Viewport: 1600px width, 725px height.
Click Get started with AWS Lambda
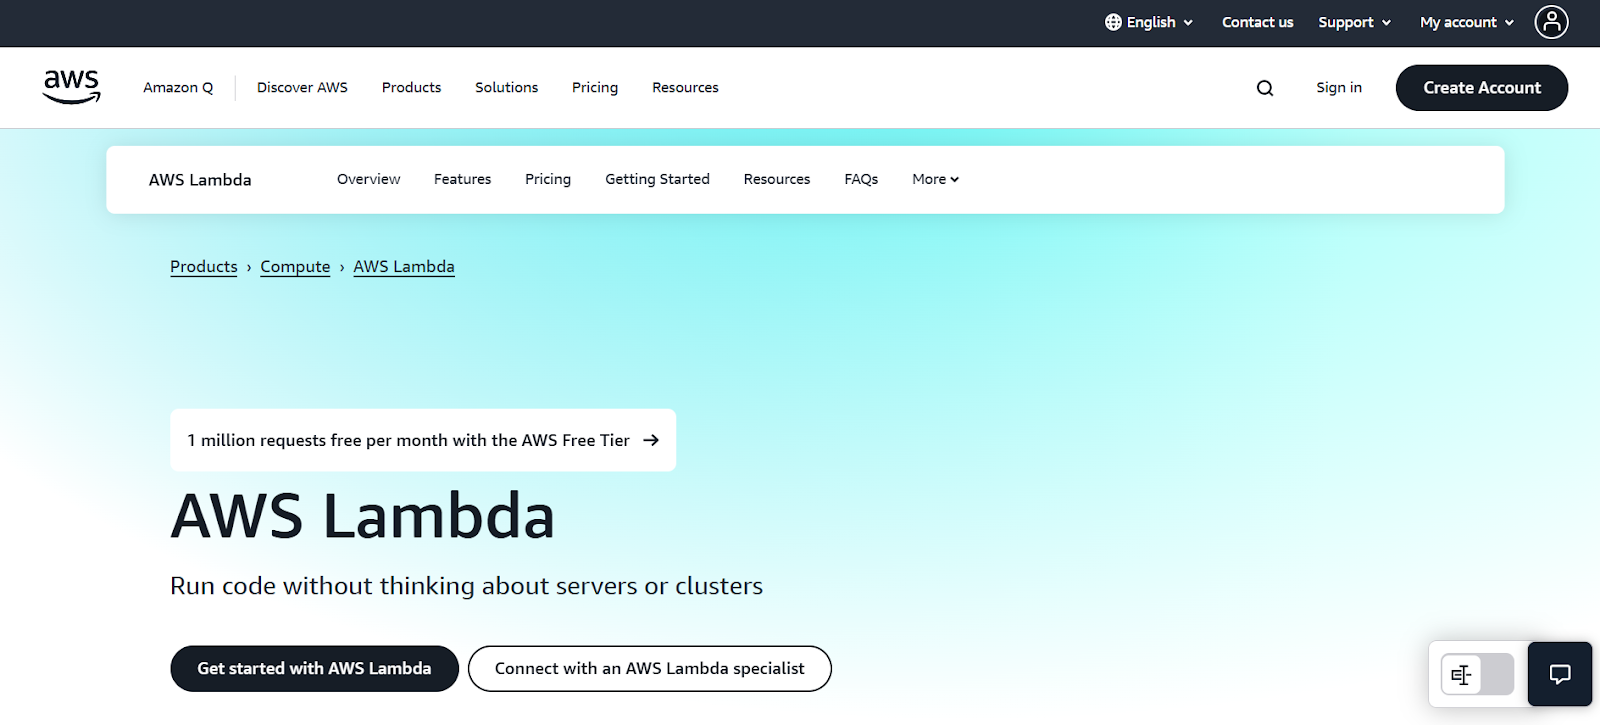click(x=314, y=668)
